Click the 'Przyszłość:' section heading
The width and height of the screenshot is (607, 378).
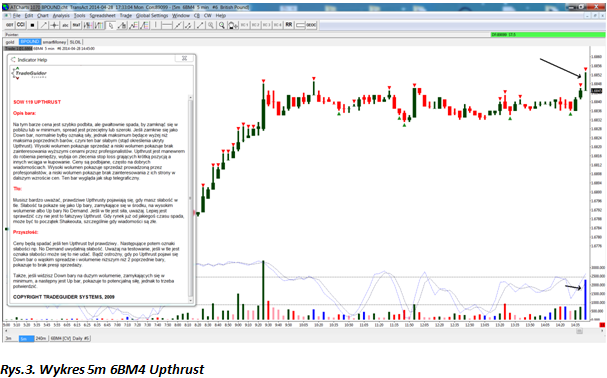pos(26,232)
